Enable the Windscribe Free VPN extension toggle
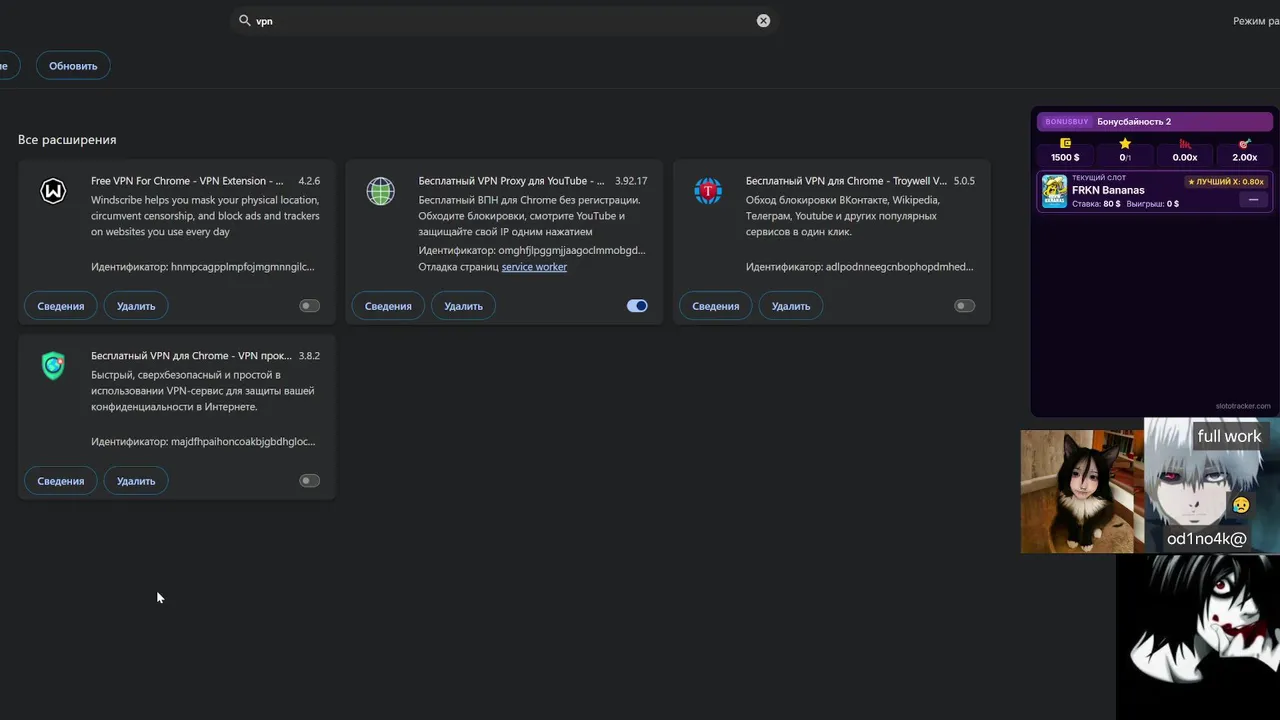This screenshot has width=1280, height=720. coord(310,306)
